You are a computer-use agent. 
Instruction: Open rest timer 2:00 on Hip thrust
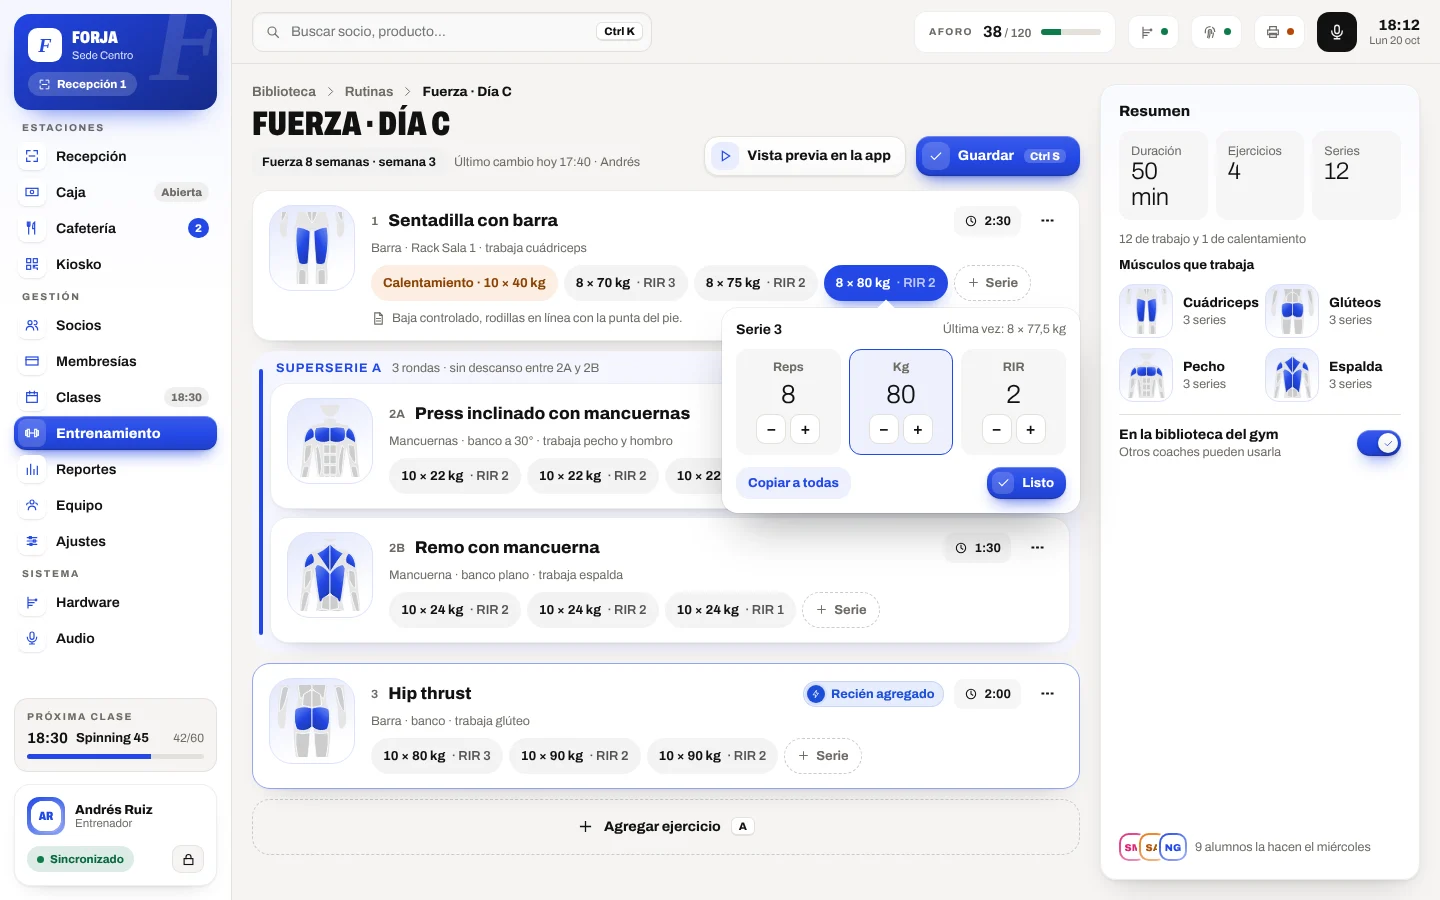click(x=987, y=694)
